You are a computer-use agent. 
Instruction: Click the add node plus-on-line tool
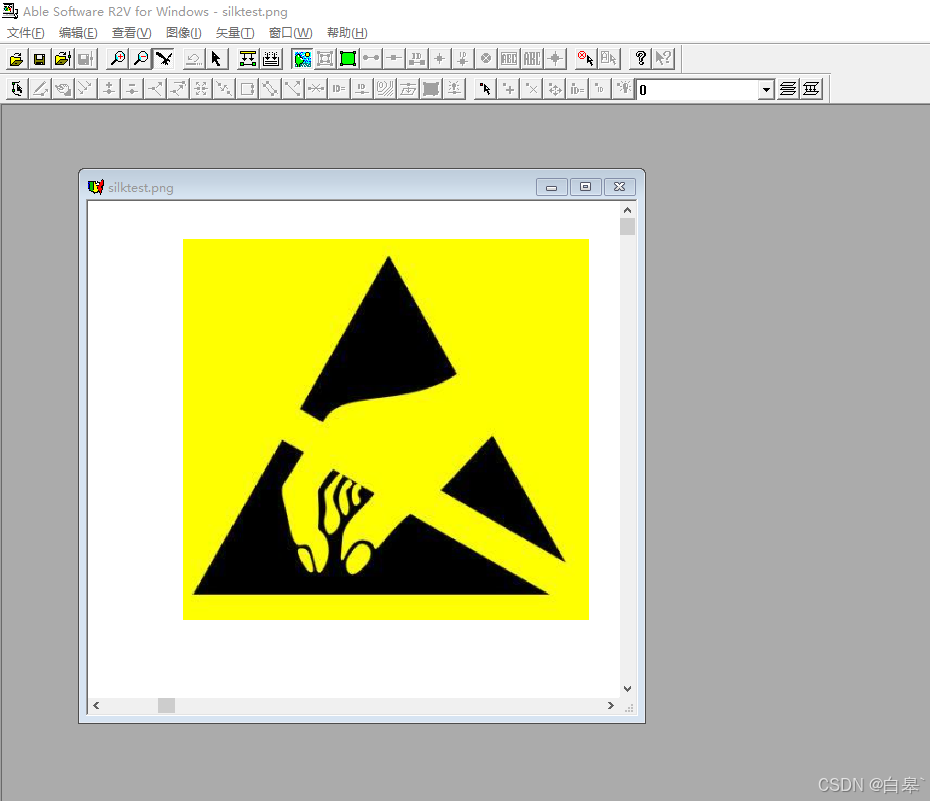tap(109, 89)
